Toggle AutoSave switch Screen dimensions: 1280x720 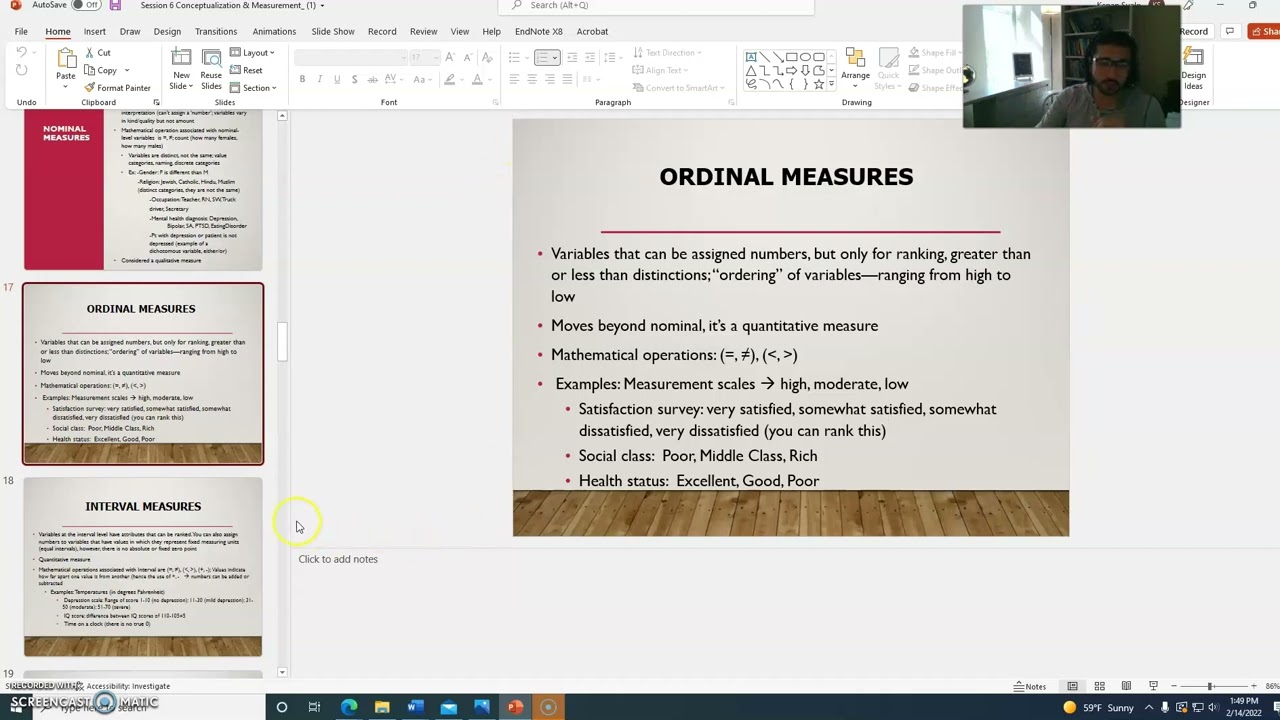(x=88, y=6)
